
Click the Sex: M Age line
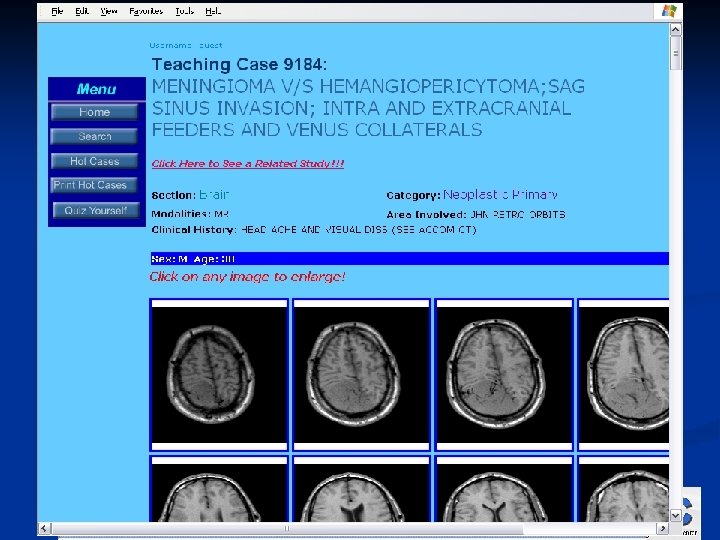point(193,259)
